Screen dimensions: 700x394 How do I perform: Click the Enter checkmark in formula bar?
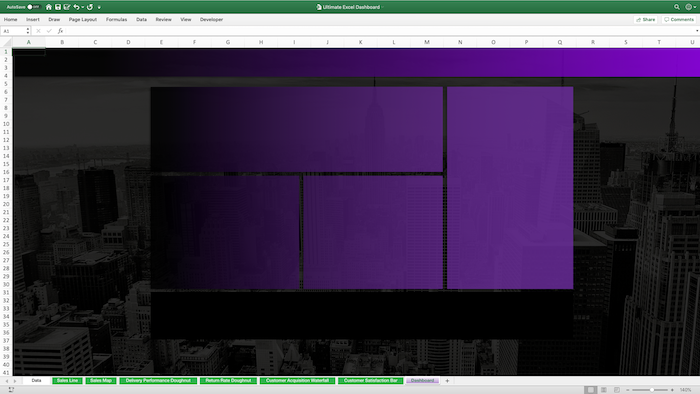[49, 31]
